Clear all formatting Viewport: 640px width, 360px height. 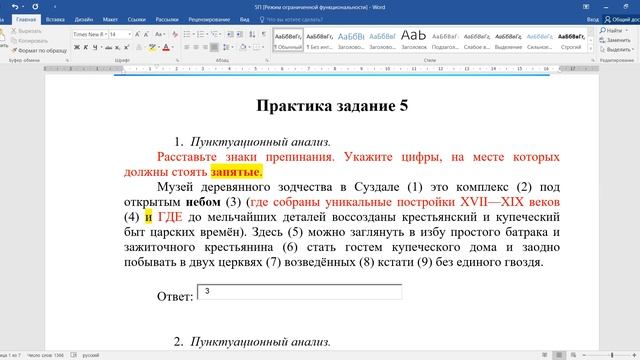pos(175,34)
